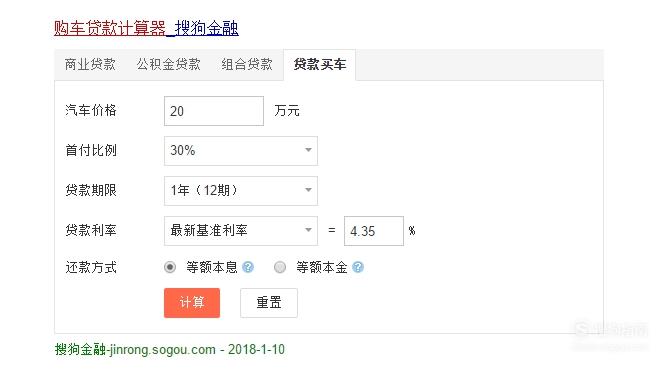672x376 pixels.
Task: Click the 汽车价格 input field
Action: point(214,111)
